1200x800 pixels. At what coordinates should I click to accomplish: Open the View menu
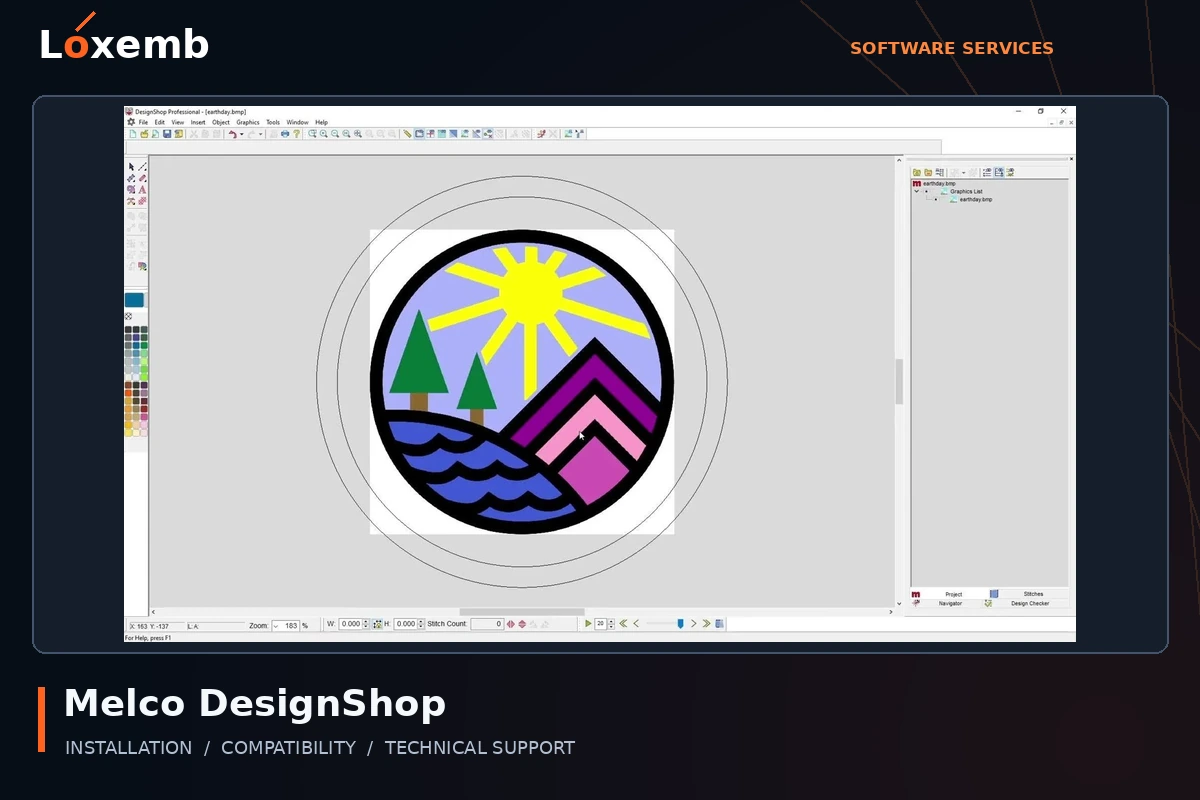pyautogui.click(x=178, y=122)
